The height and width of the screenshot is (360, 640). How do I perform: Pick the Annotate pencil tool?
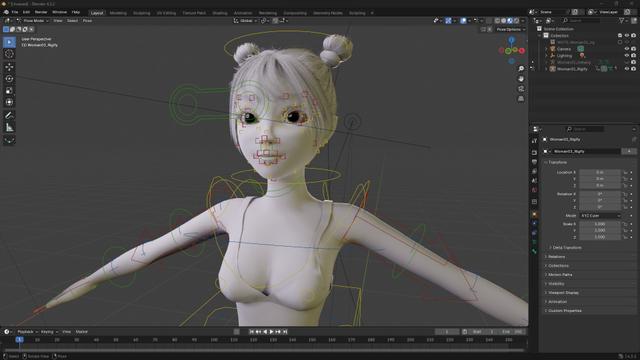9,116
